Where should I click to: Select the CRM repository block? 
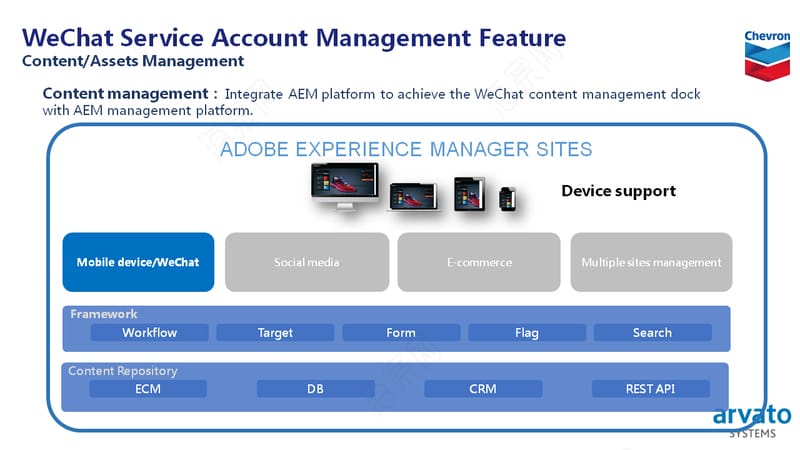(483, 389)
